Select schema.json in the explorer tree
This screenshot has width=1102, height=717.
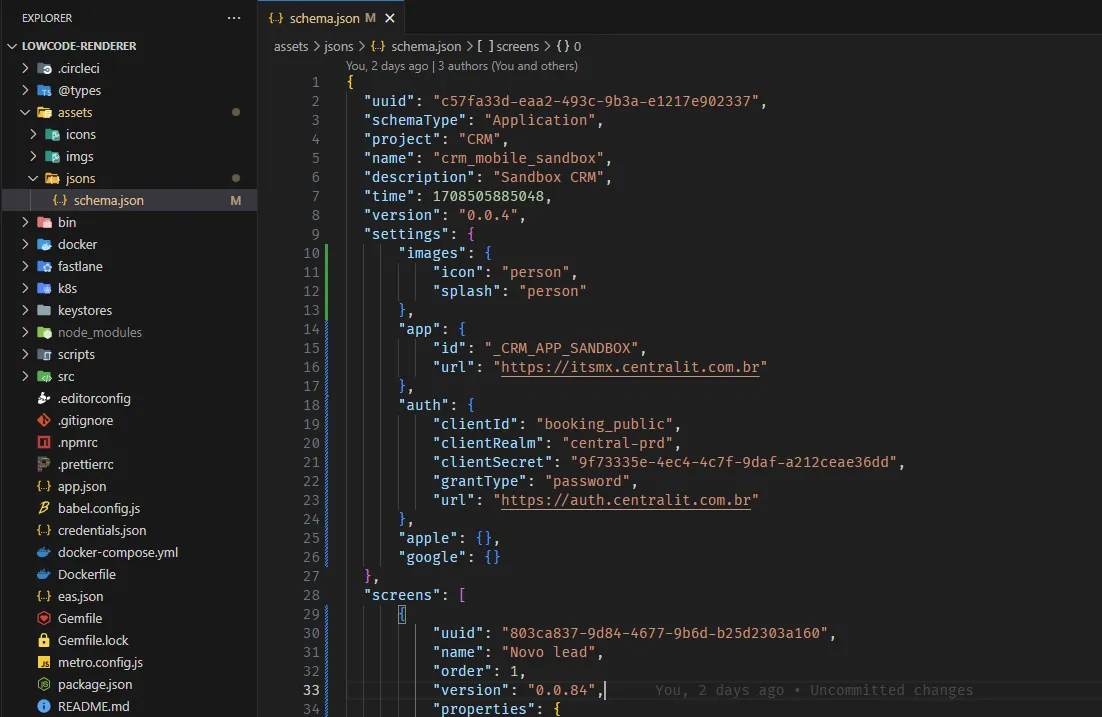point(129,200)
